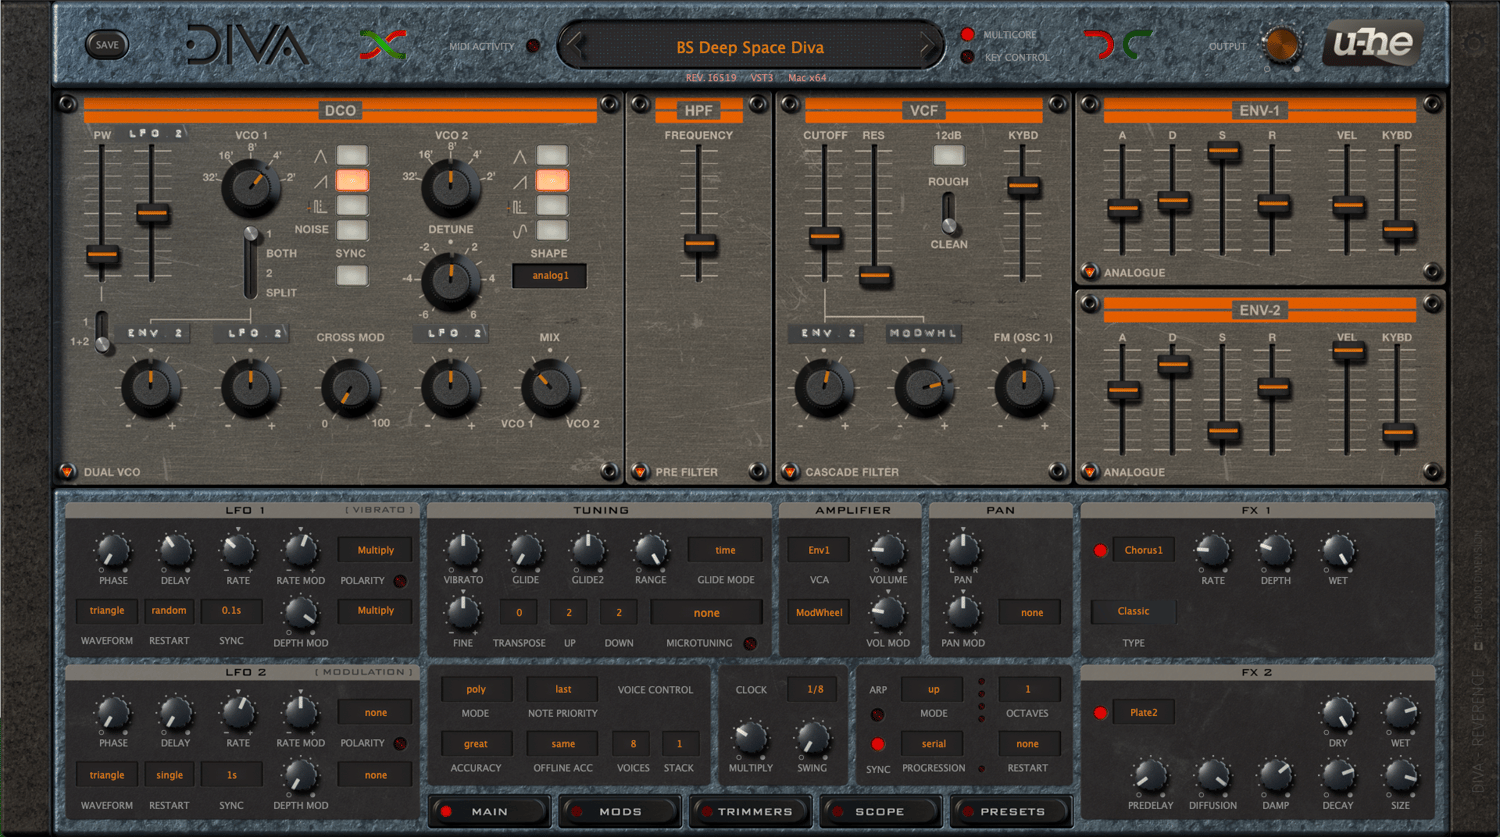Switch to the SCOPE tab
1500x837 pixels.
[880, 811]
